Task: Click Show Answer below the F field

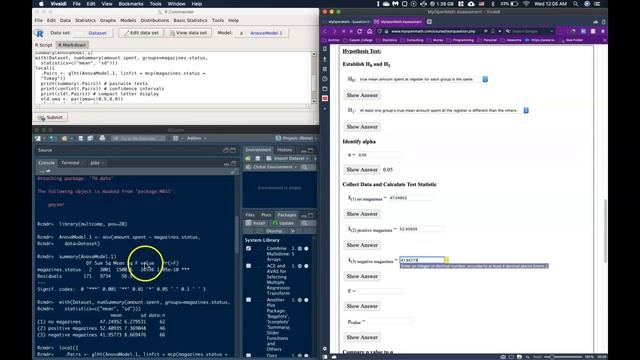Action: pyautogui.click(x=362, y=306)
